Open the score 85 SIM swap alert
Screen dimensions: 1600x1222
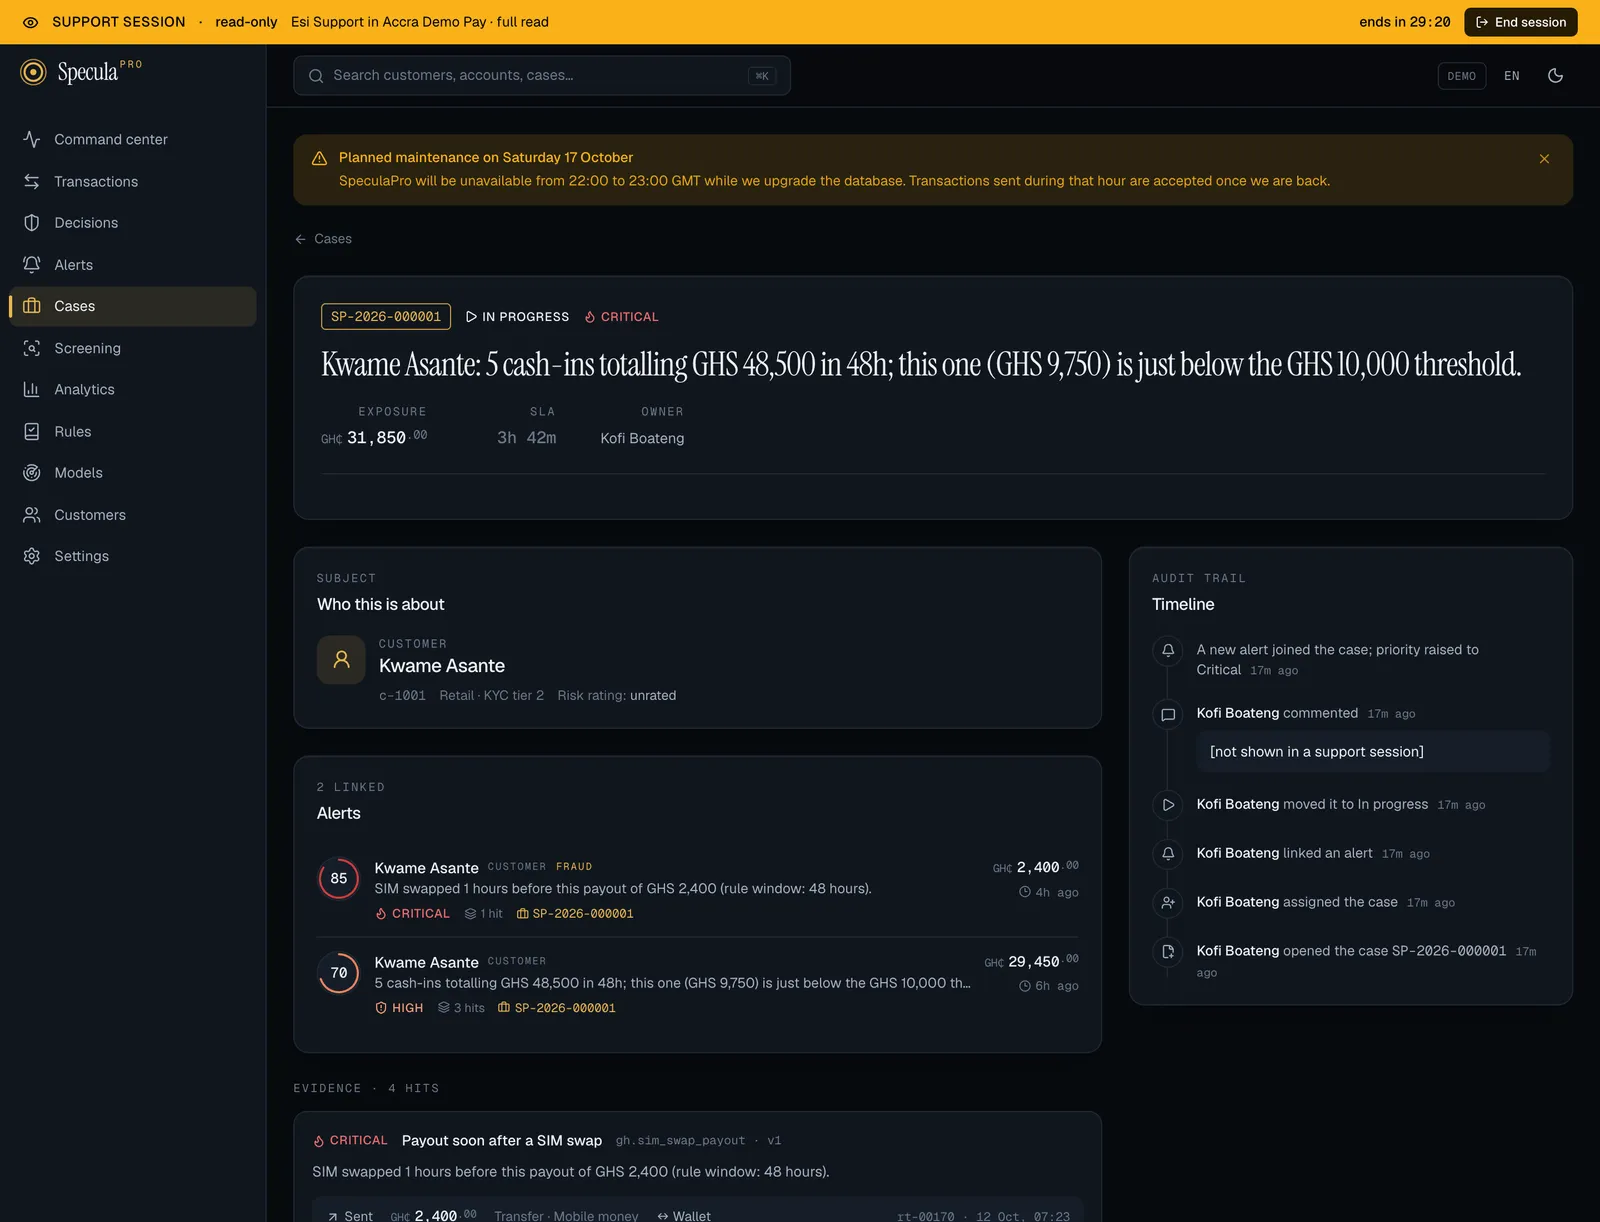coord(697,890)
